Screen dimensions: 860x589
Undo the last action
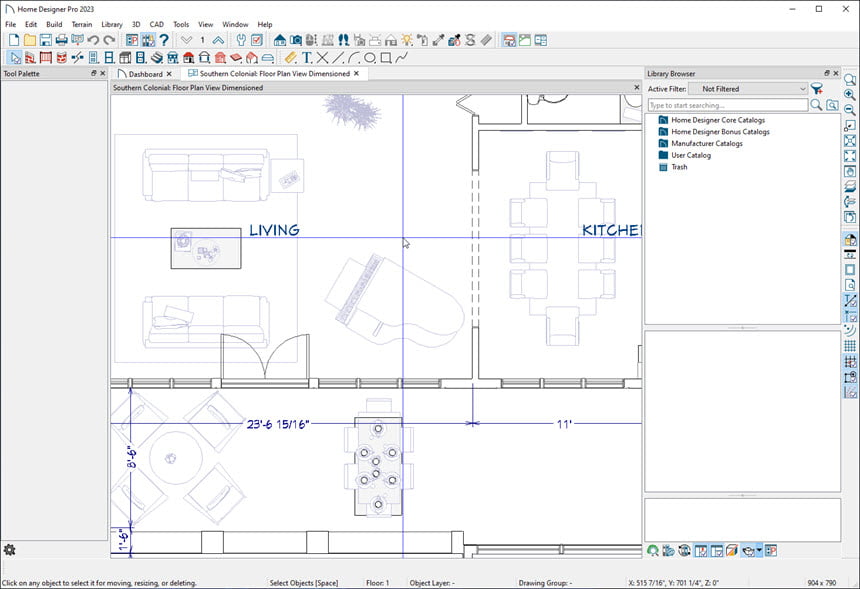click(93, 40)
